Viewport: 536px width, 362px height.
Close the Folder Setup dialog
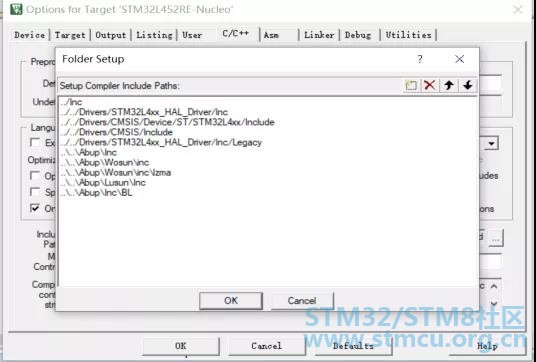(459, 59)
